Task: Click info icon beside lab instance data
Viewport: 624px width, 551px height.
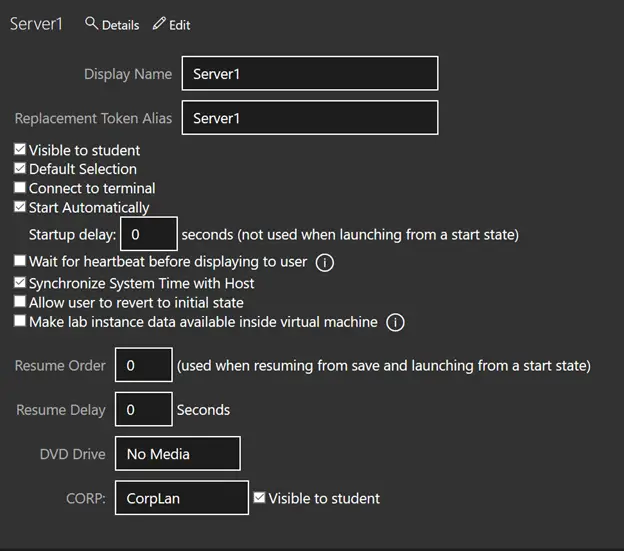Action: 395,322
